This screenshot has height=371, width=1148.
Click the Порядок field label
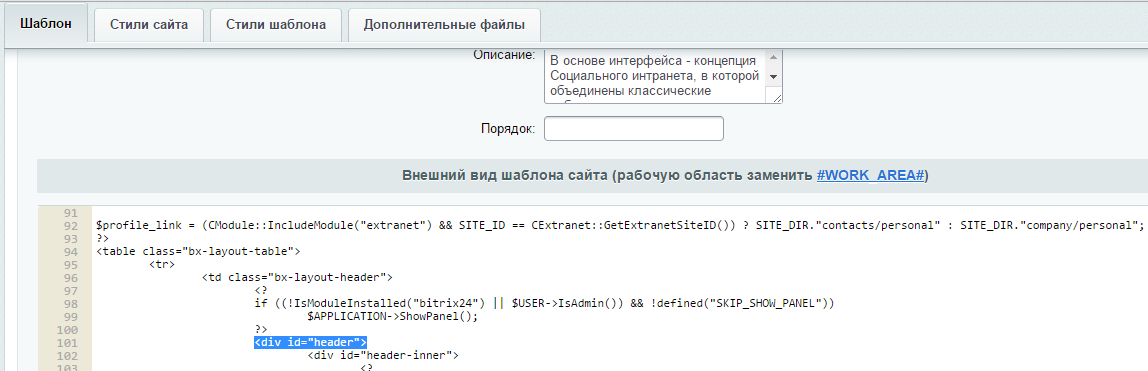(x=508, y=128)
